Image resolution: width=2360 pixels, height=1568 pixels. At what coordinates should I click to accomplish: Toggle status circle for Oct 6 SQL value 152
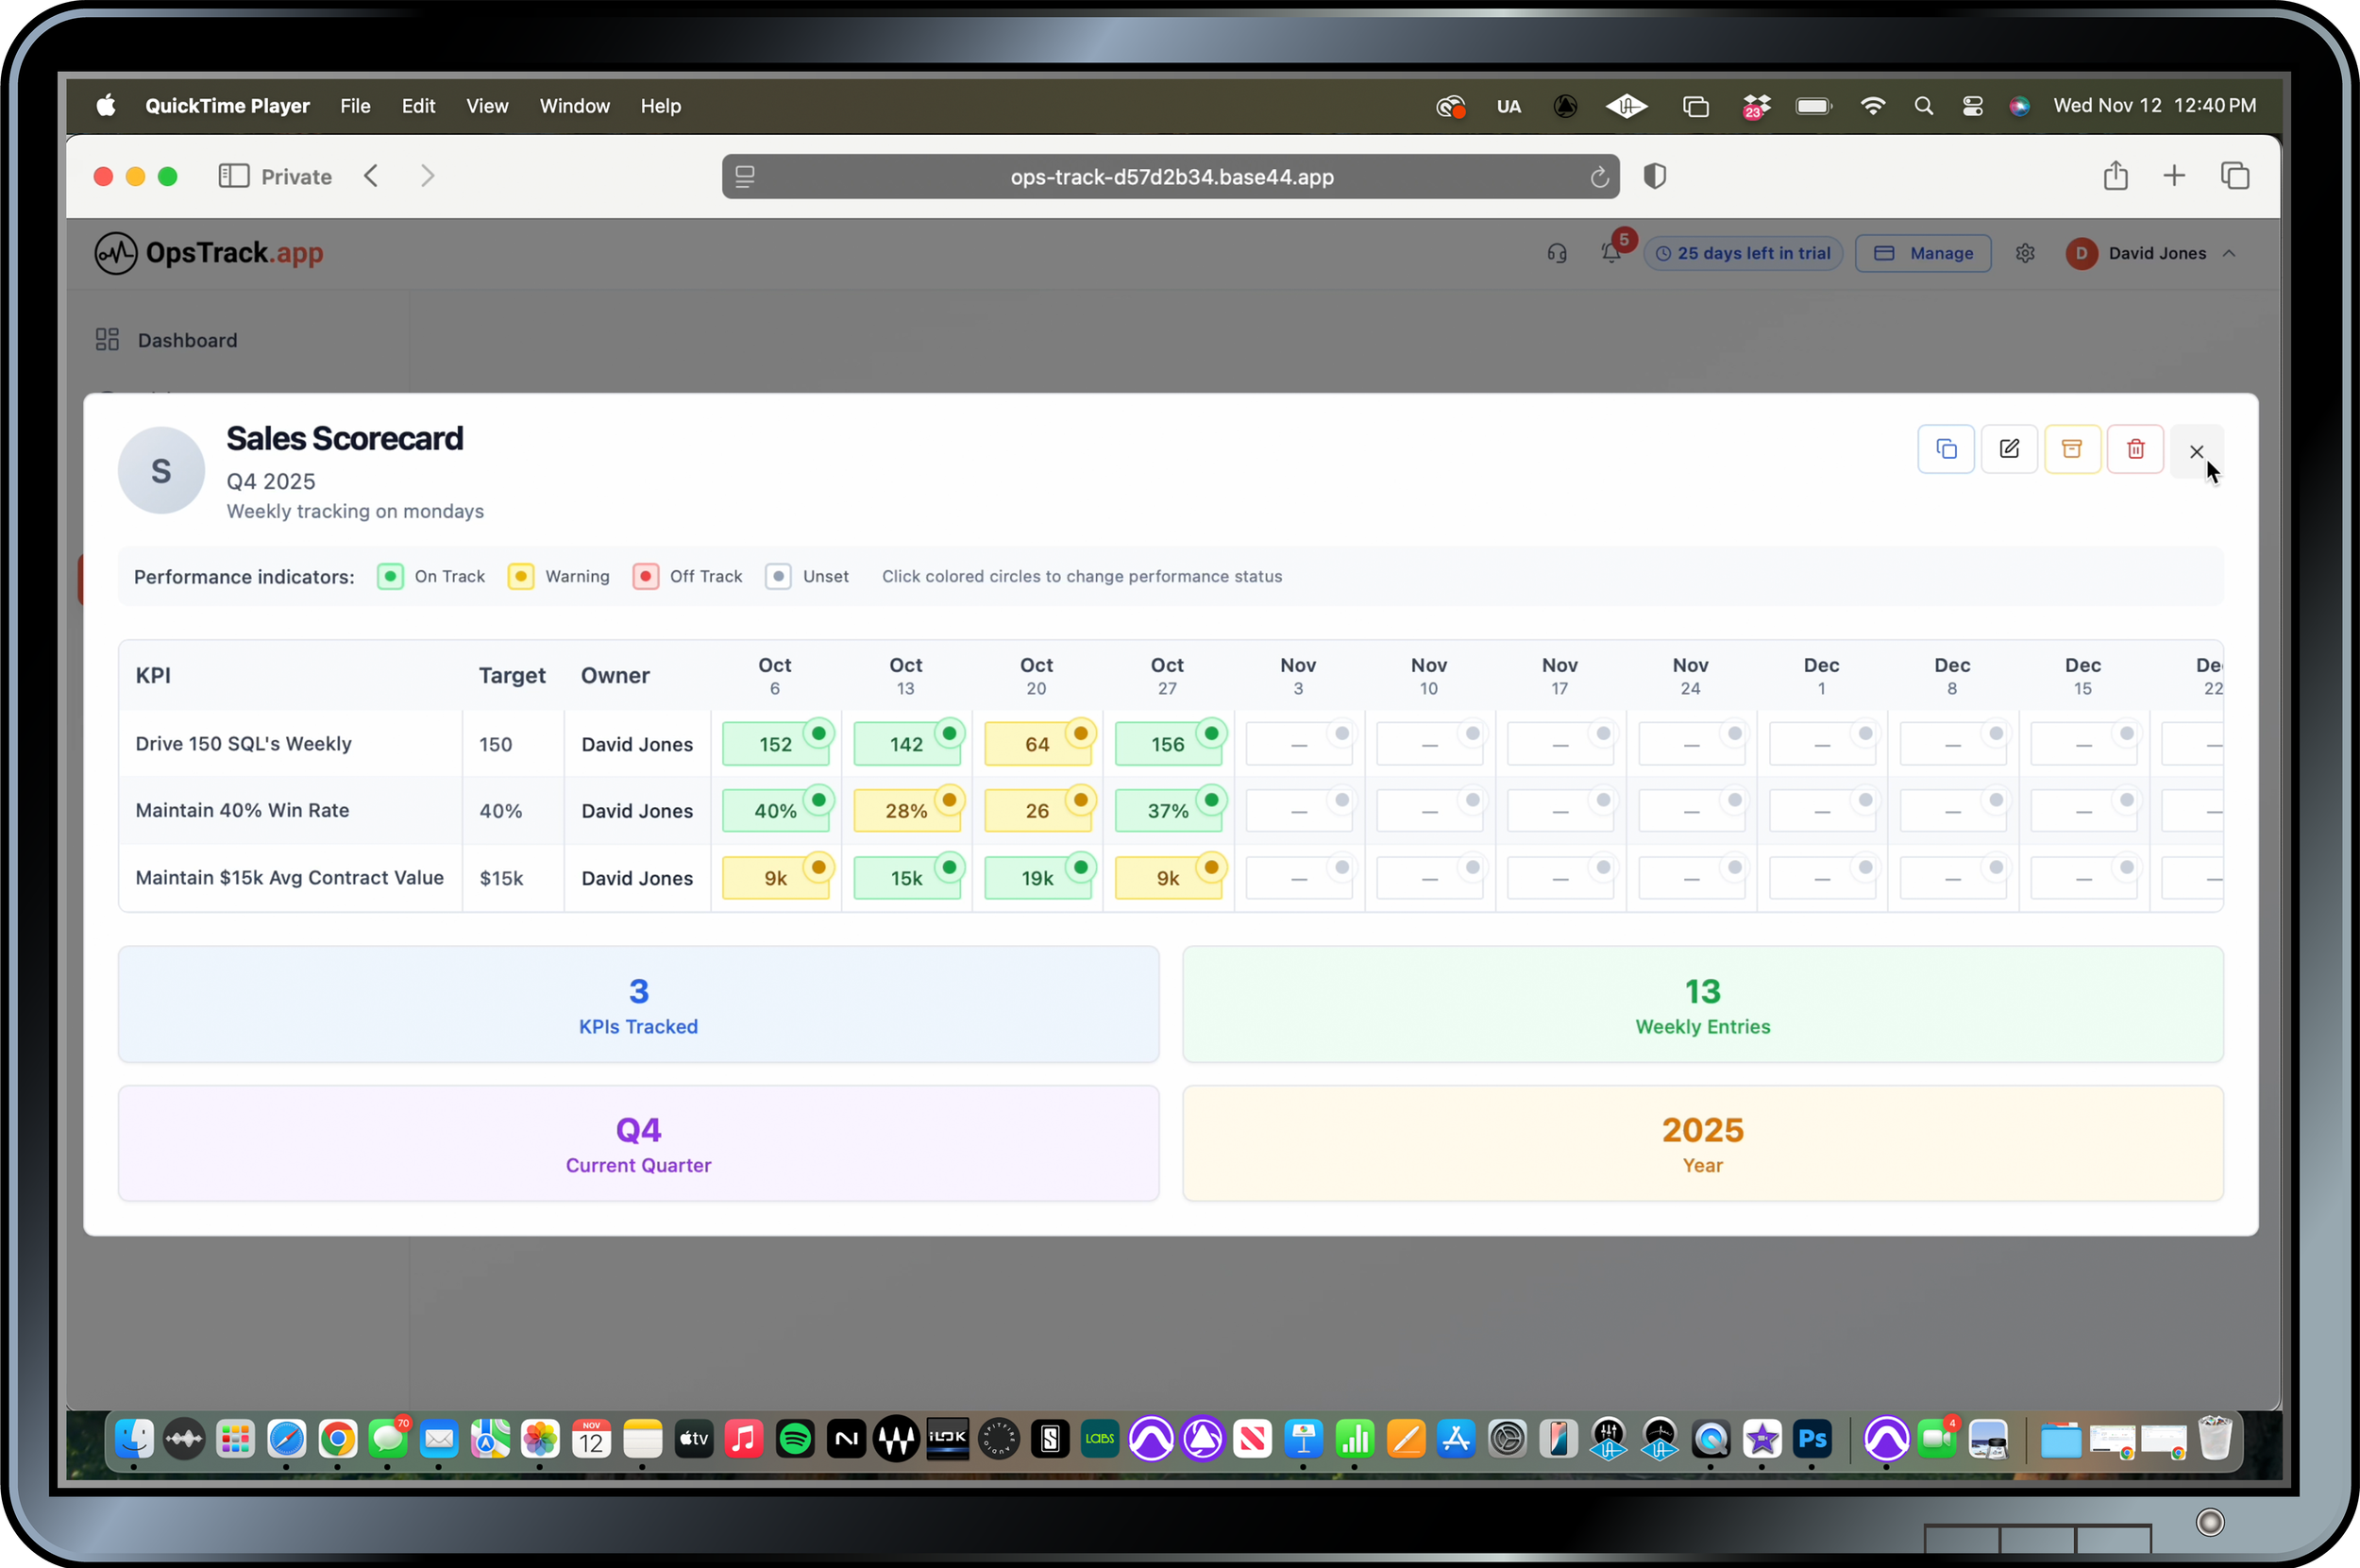pyautogui.click(x=818, y=734)
